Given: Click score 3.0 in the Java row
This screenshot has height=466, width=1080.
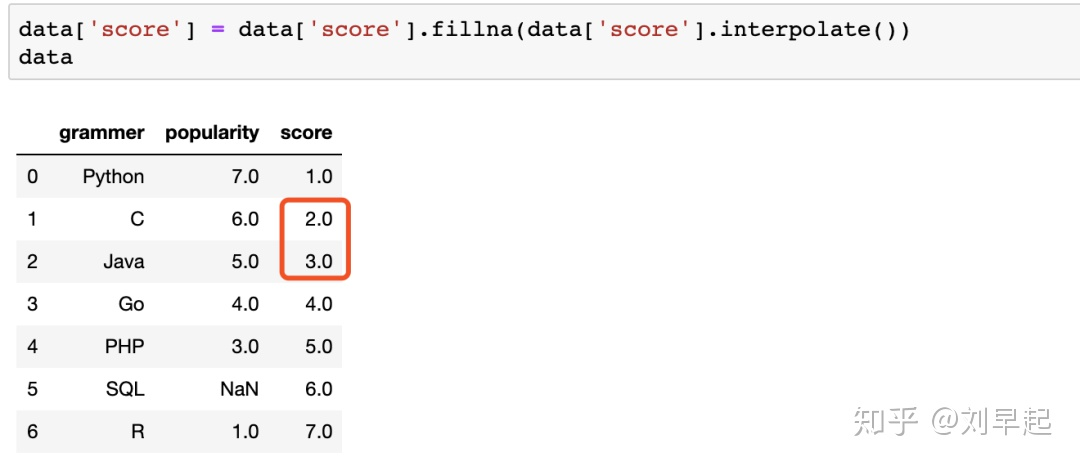Looking at the screenshot, I should (x=319, y=262).
